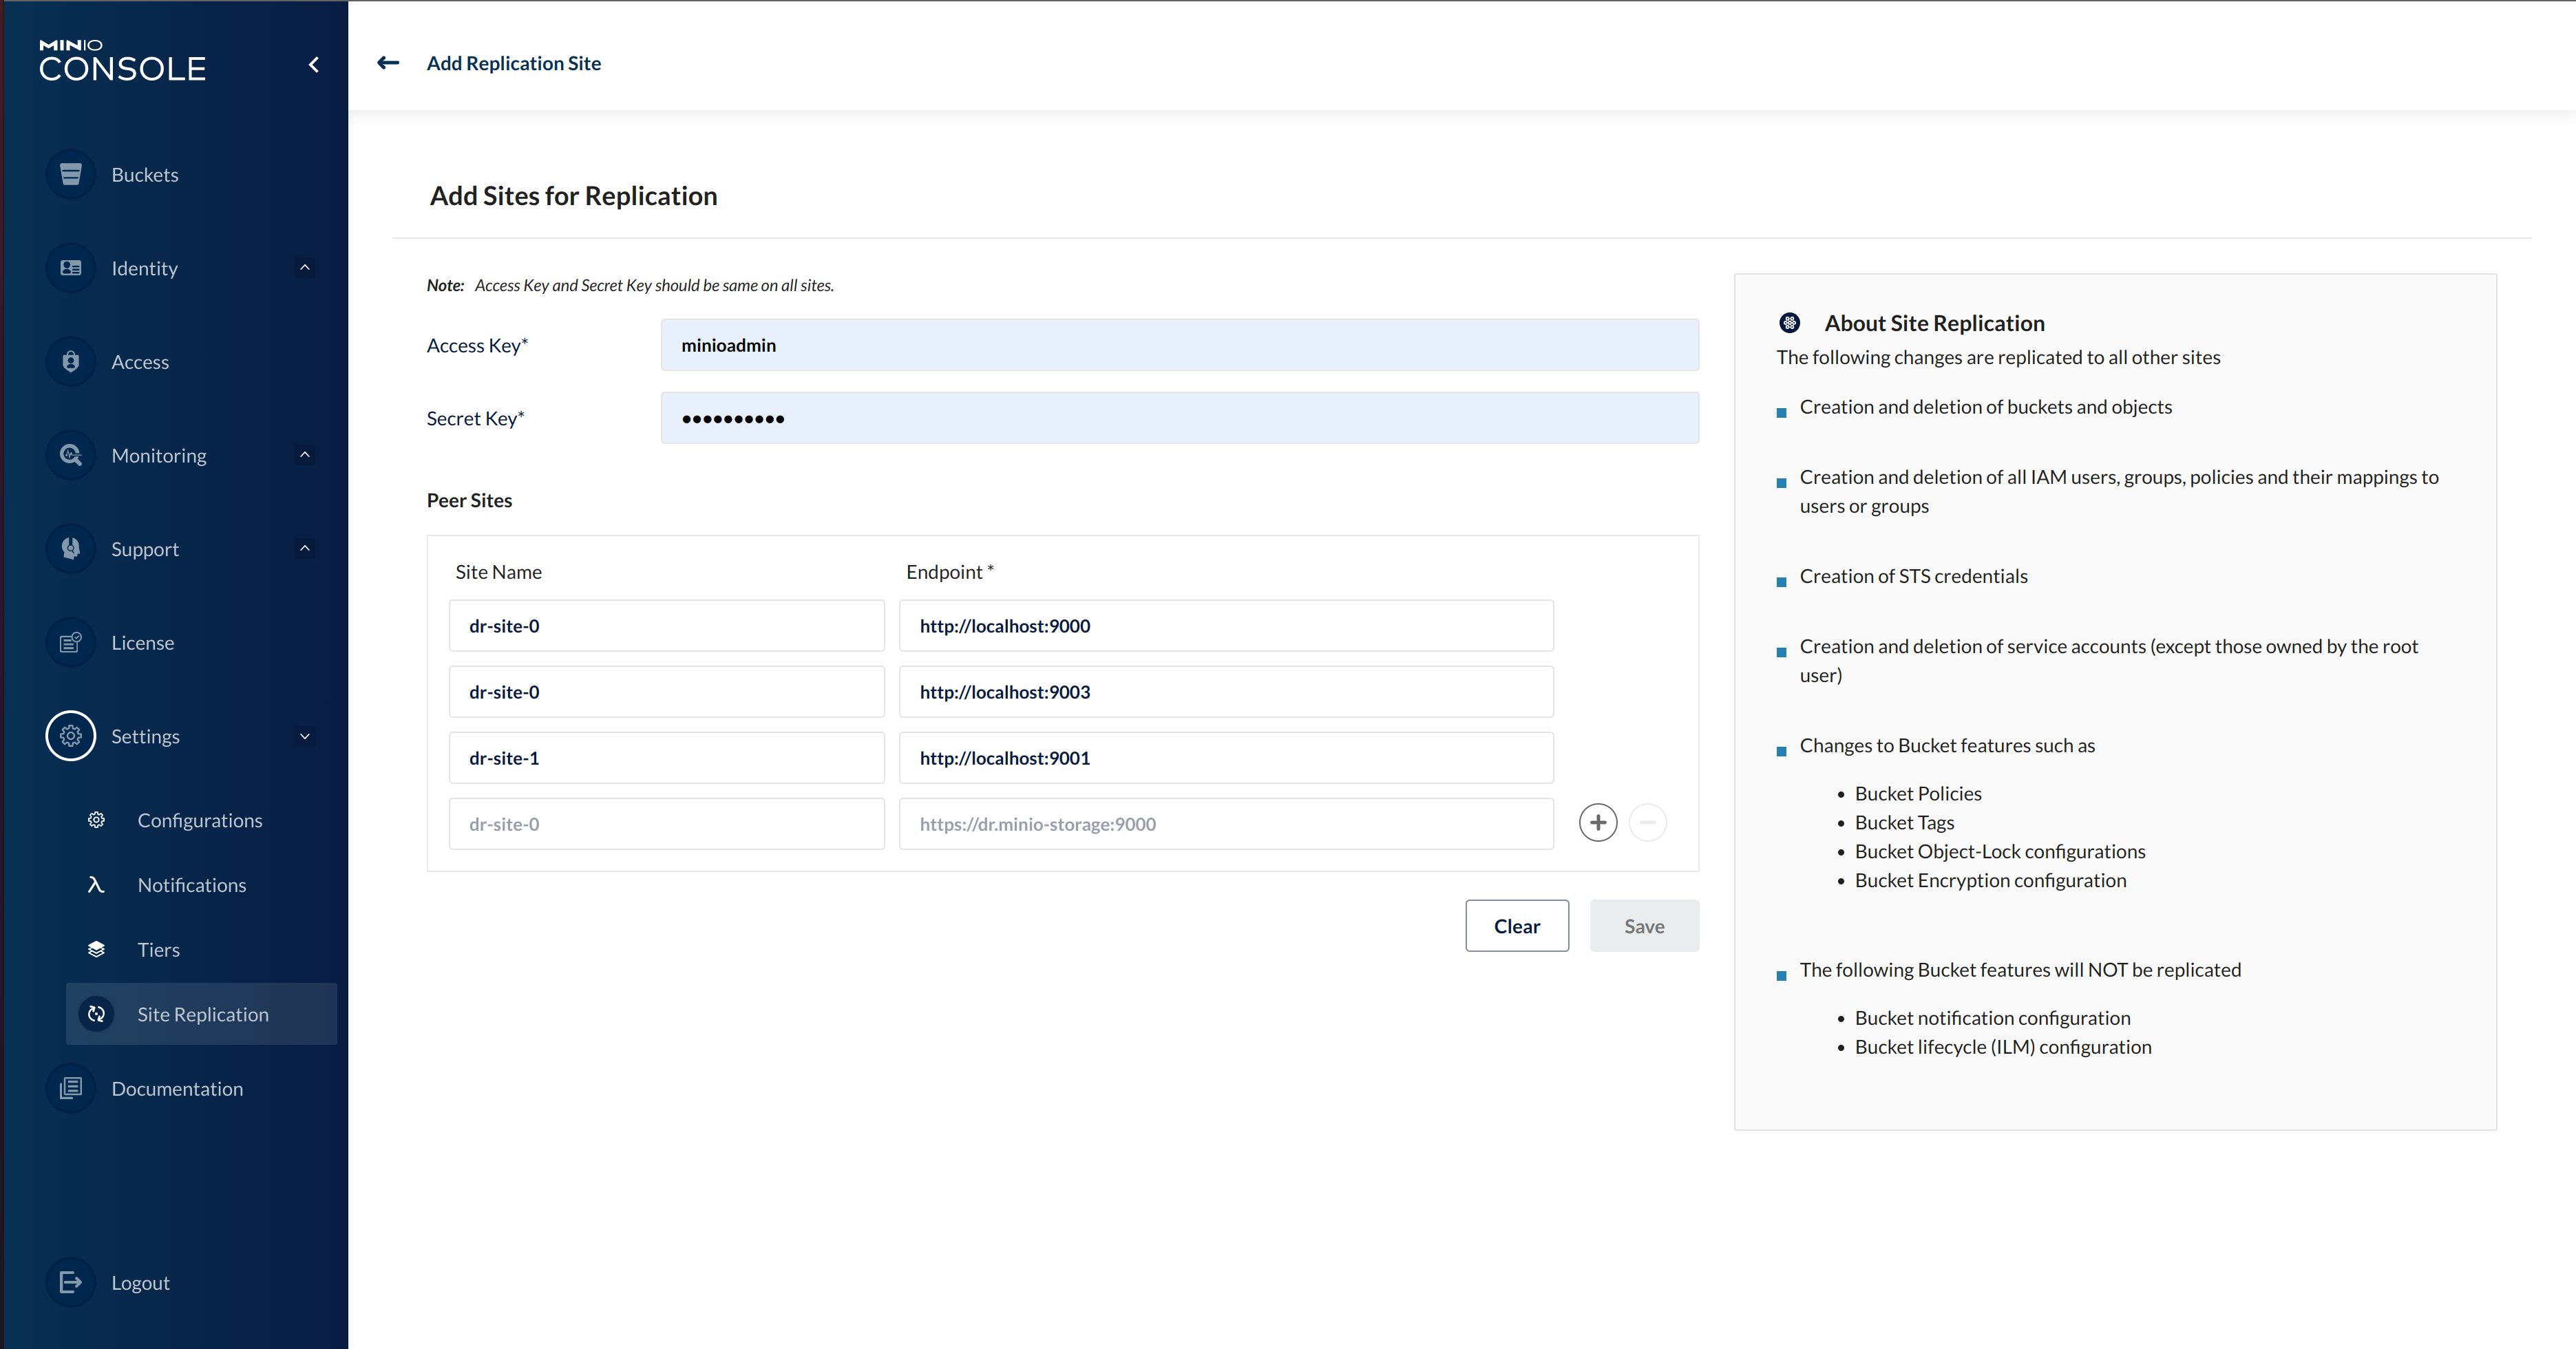Click the Access lock icon

click(x=70, y=362)
